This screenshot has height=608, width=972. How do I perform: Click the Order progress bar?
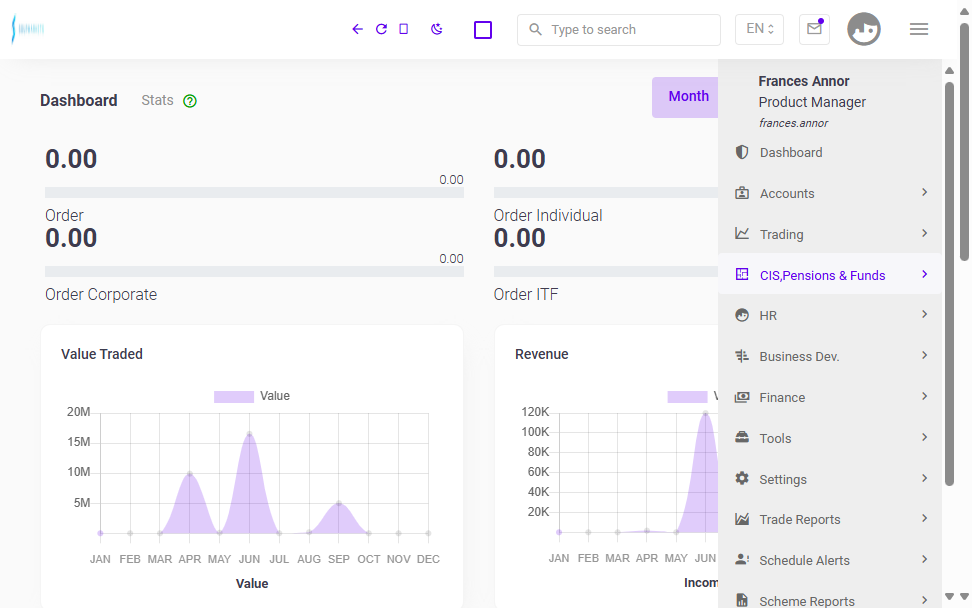(x=254, y=193)
